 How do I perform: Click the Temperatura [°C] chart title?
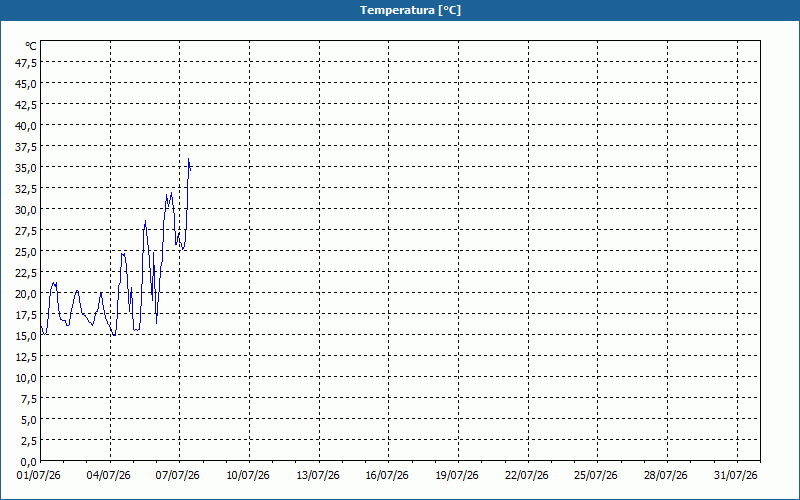click(410, 10)
